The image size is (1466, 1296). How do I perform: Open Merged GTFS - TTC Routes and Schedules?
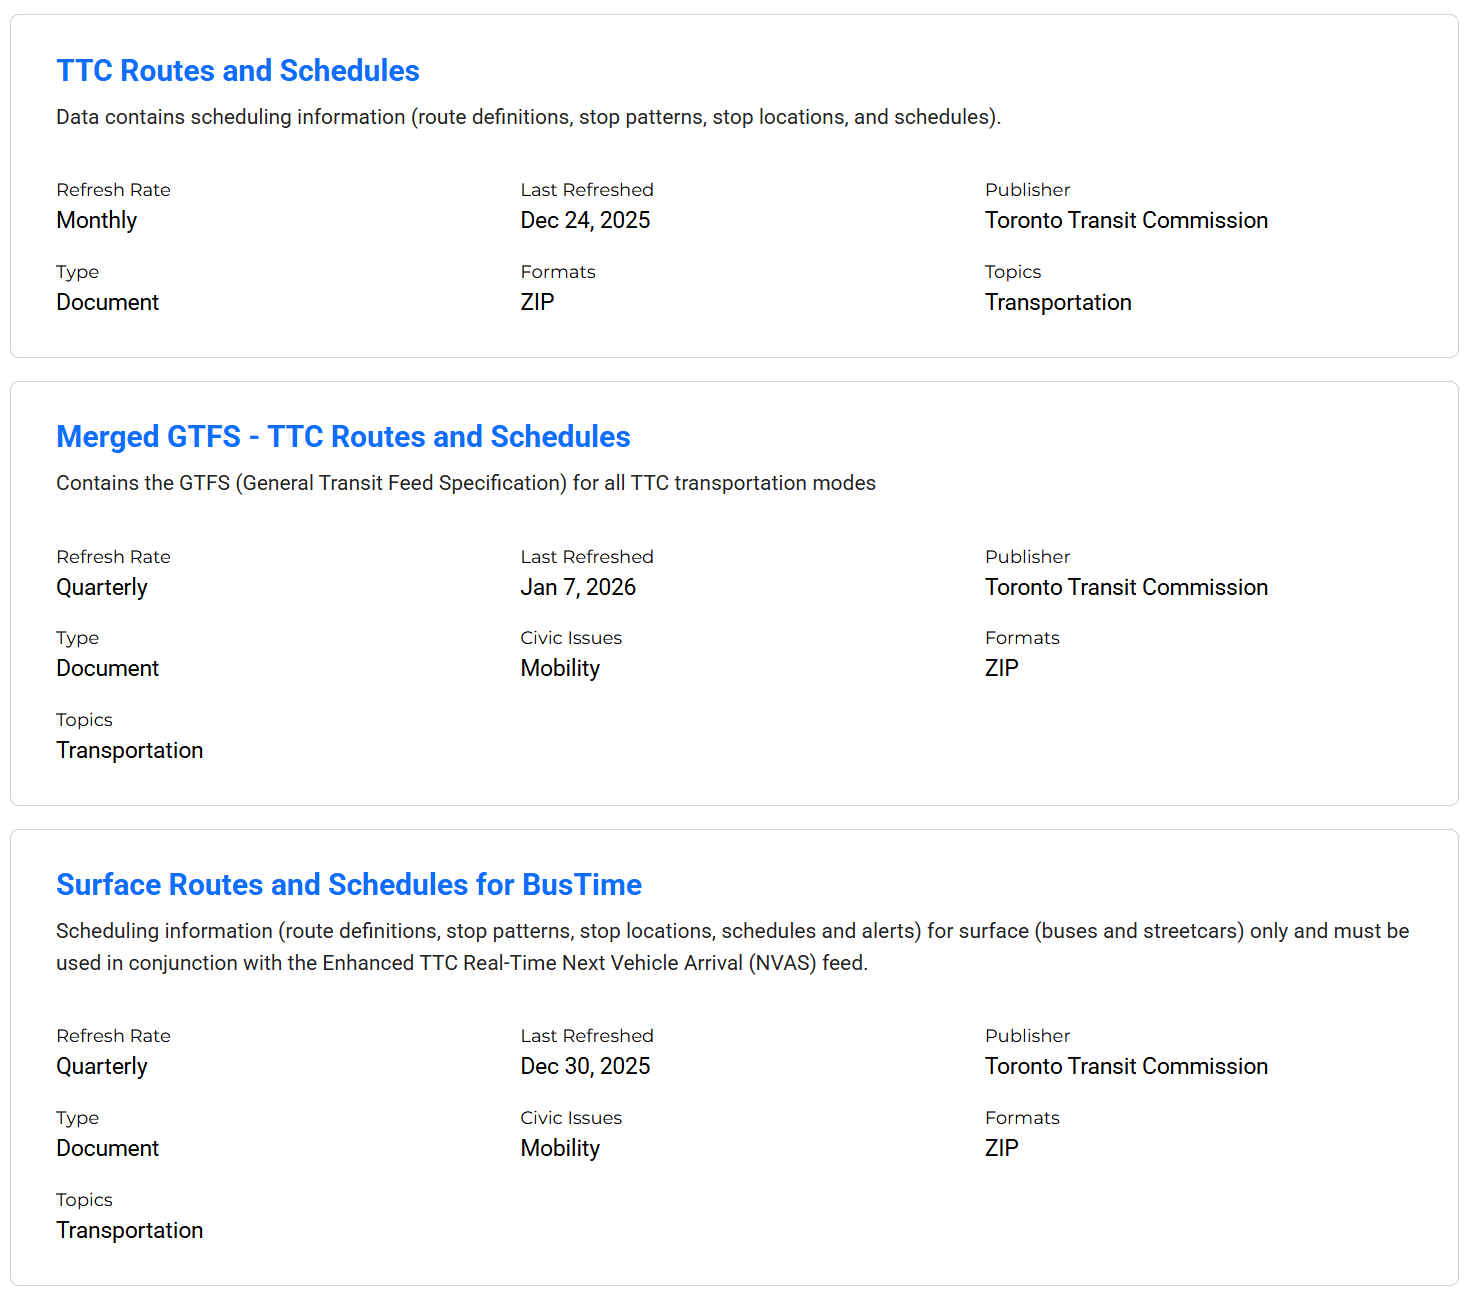[343, 437]
